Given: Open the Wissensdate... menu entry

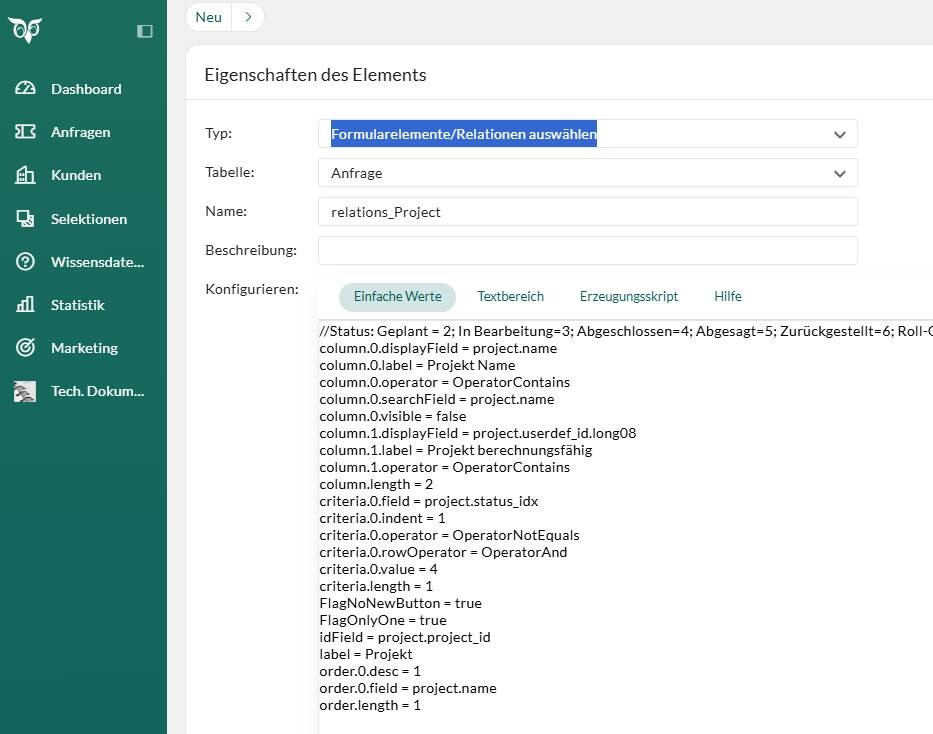Looking at the screenshot, I should pos(98,262).
